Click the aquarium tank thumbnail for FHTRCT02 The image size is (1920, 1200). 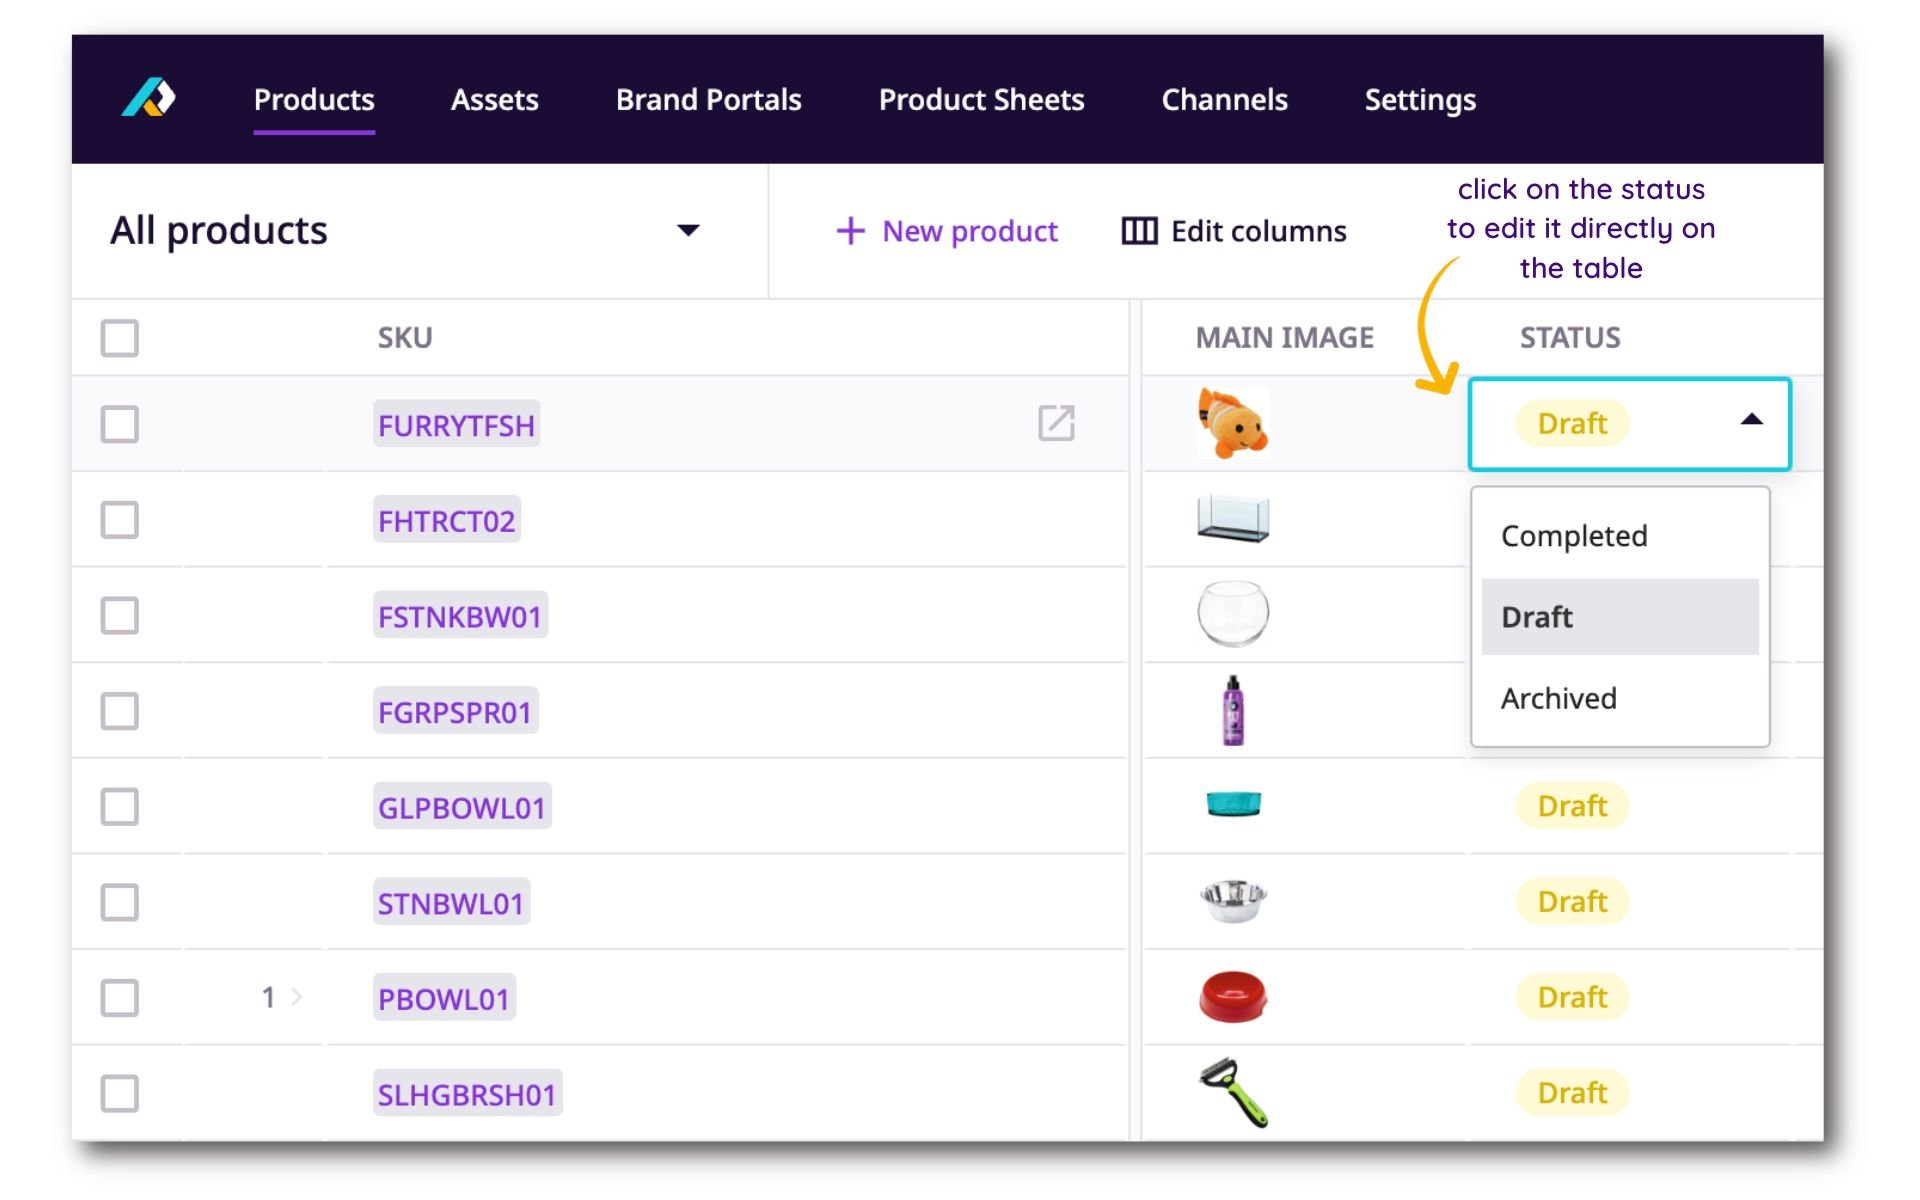[x=1233, y=520]
